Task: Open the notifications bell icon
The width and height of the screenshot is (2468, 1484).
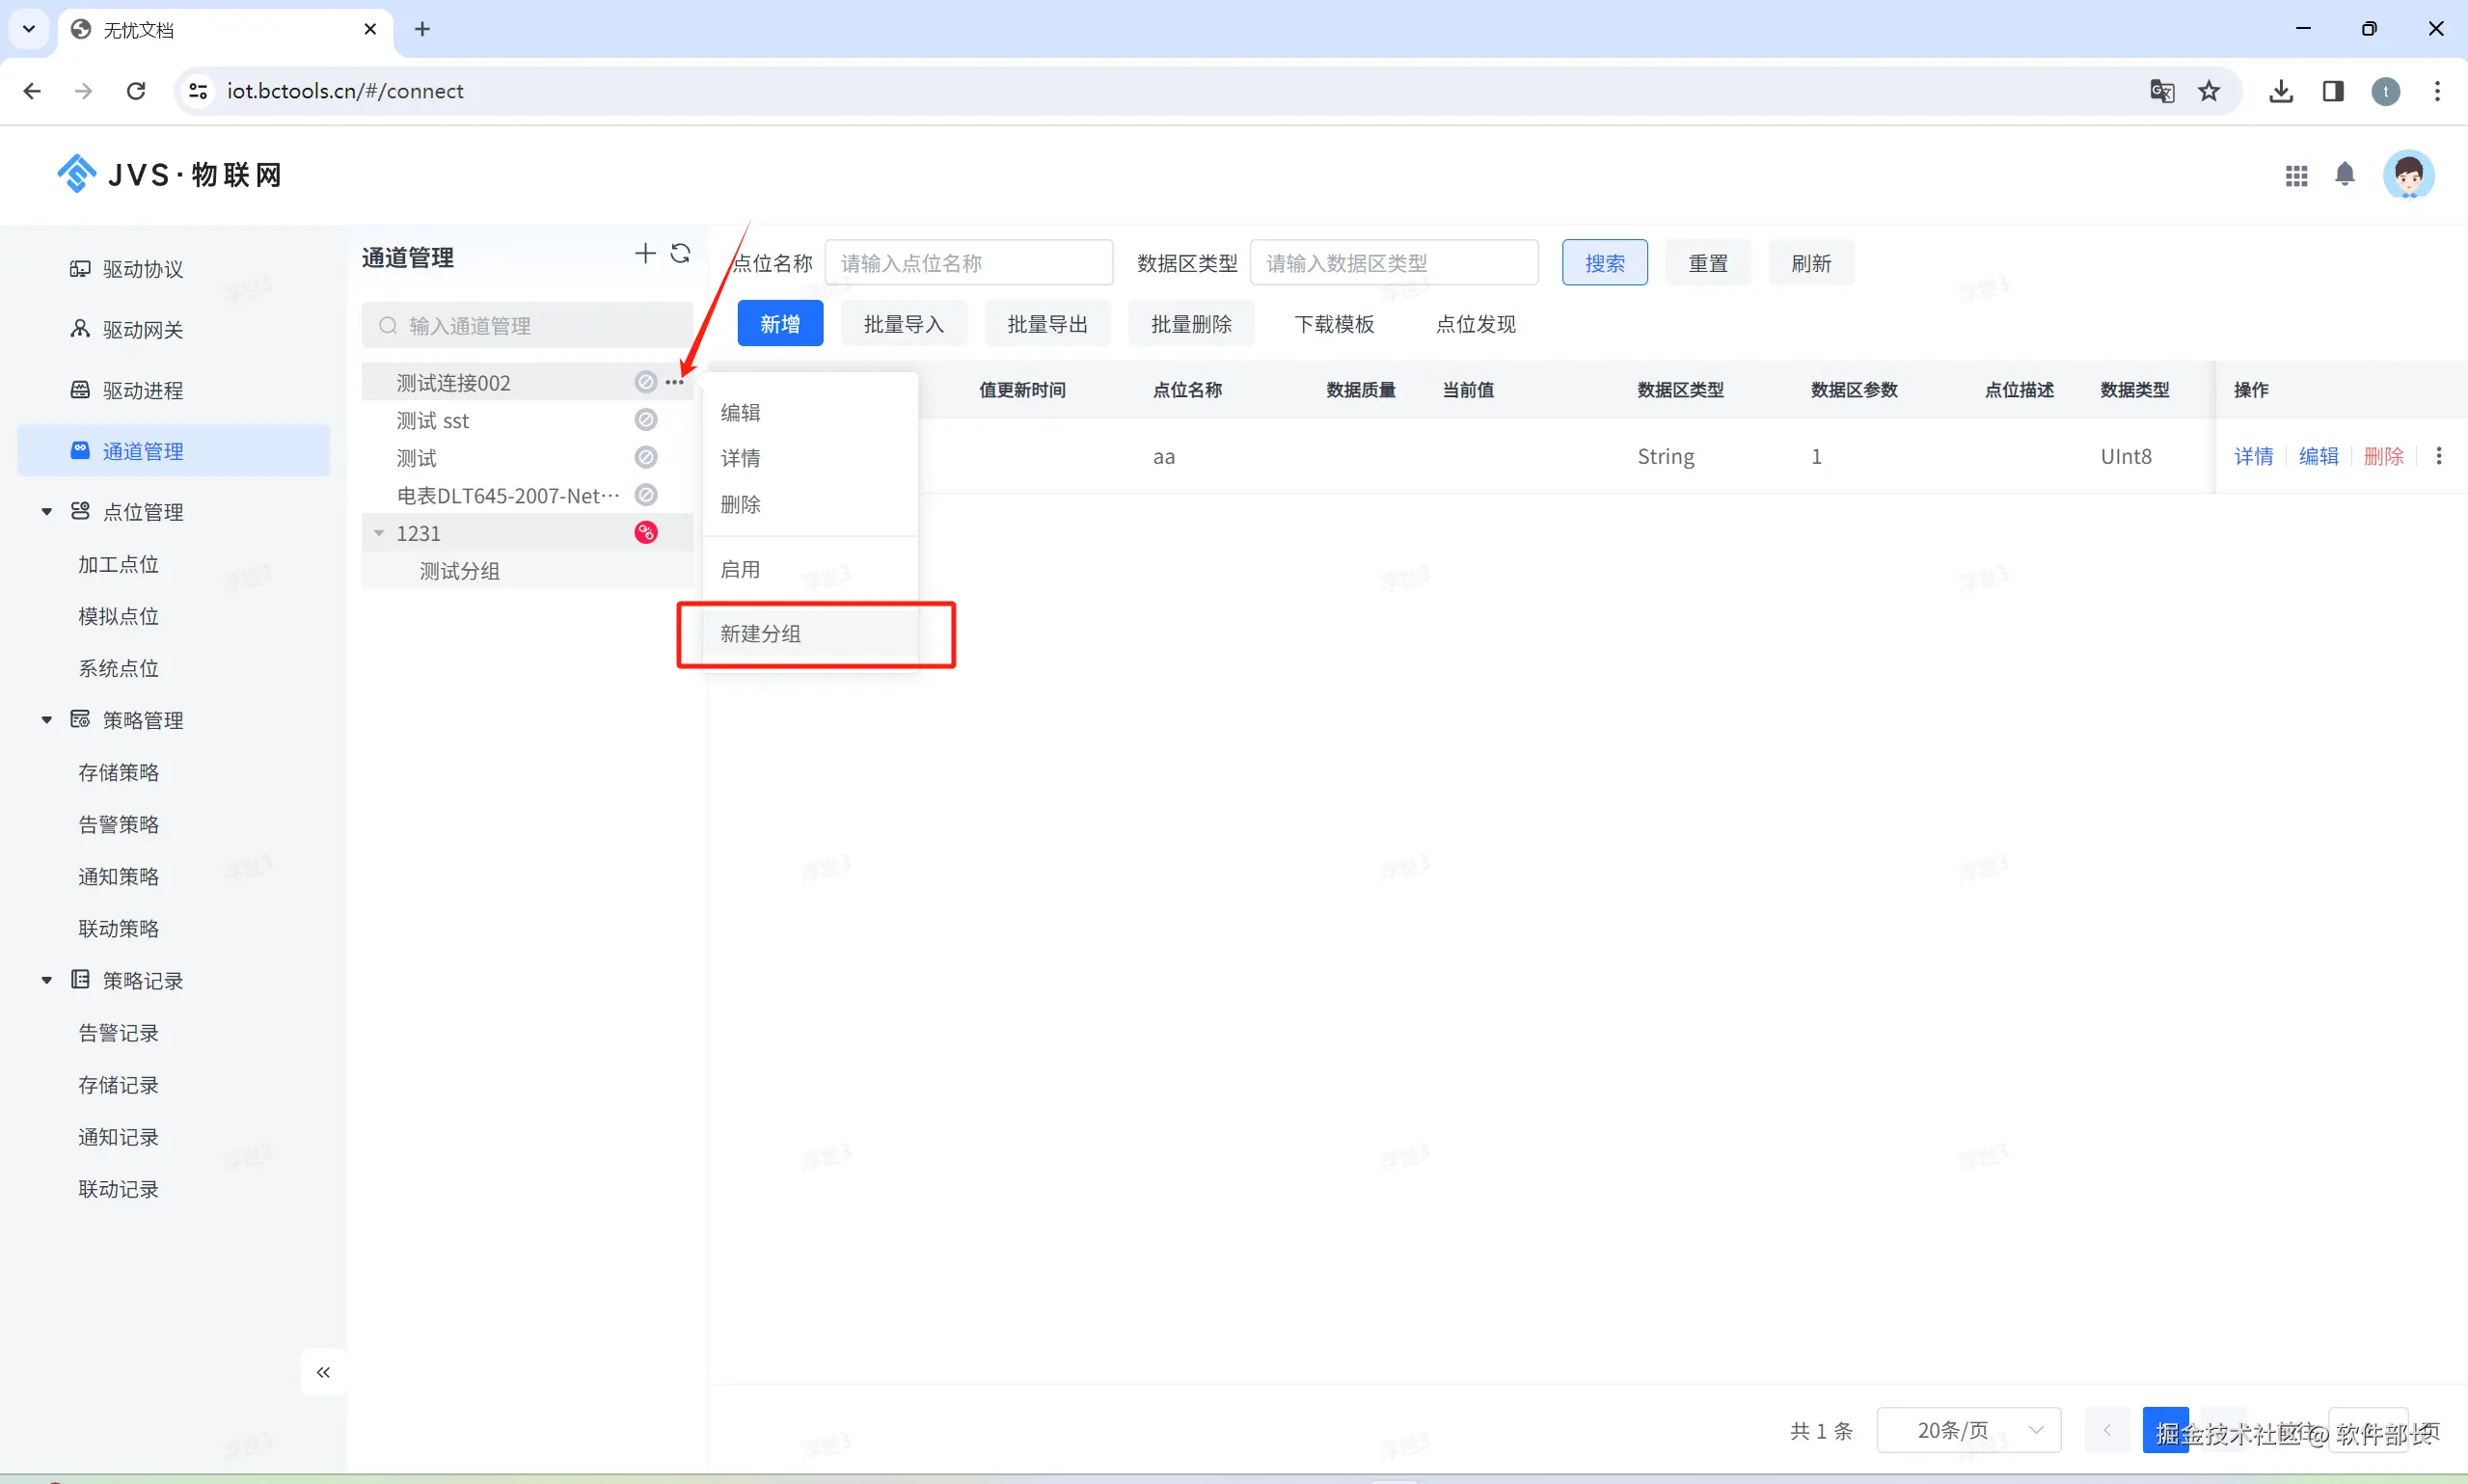Action: [x=2344, y=175]
